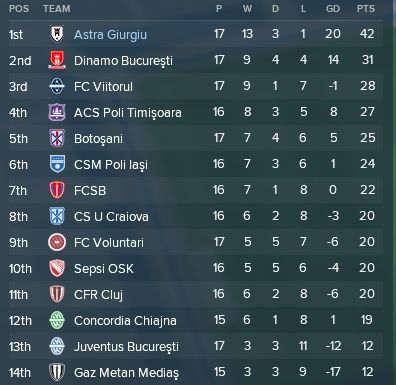Open the Astra Giurgiu team link
The image size is (396, 385).
coord(110,35)
